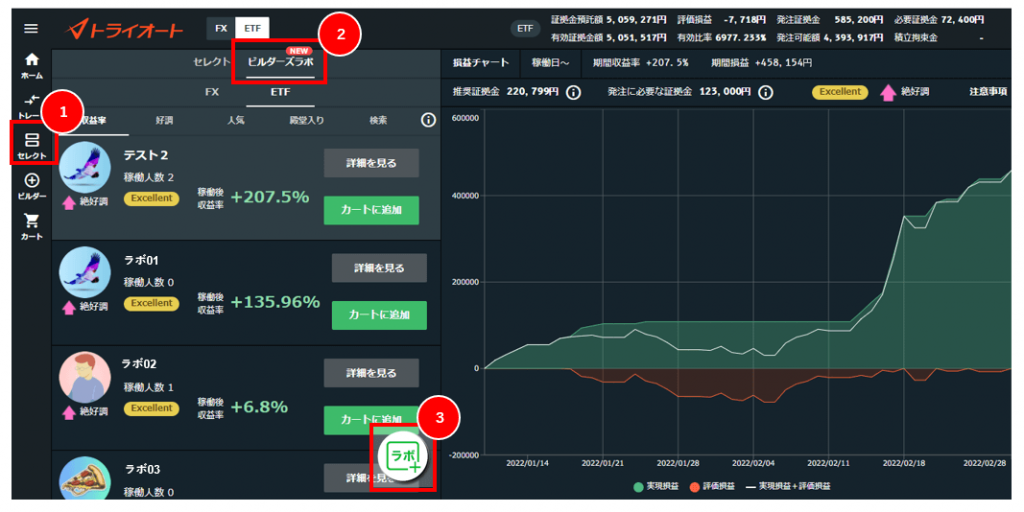Open the hamburger menu icon
This screenshot has width=1024, height=512.
point(31,29)
